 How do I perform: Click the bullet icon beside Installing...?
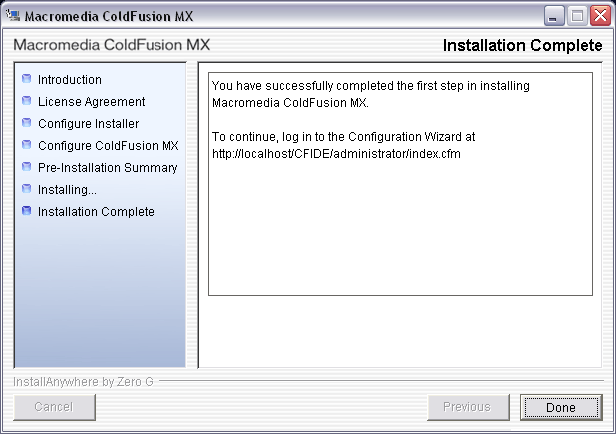point(27,189)
